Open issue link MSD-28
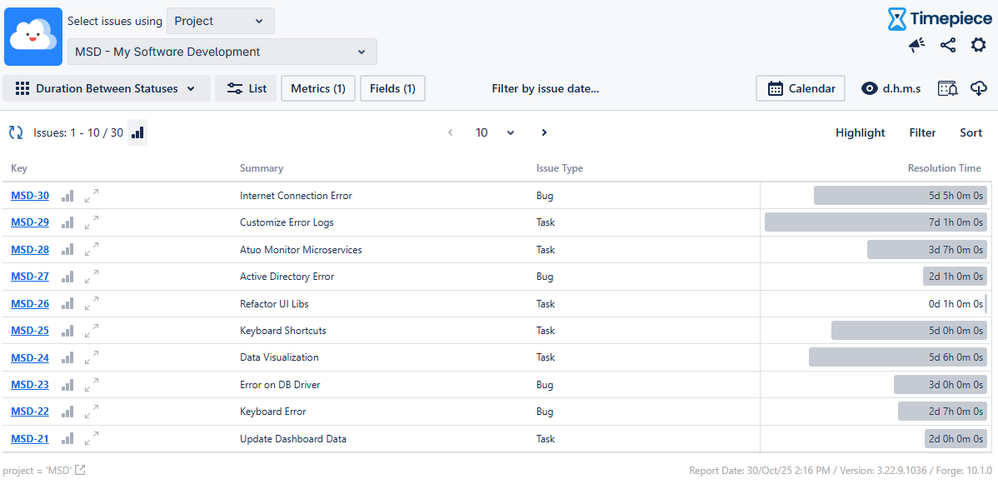998x484 pixels. coord(30,250)
